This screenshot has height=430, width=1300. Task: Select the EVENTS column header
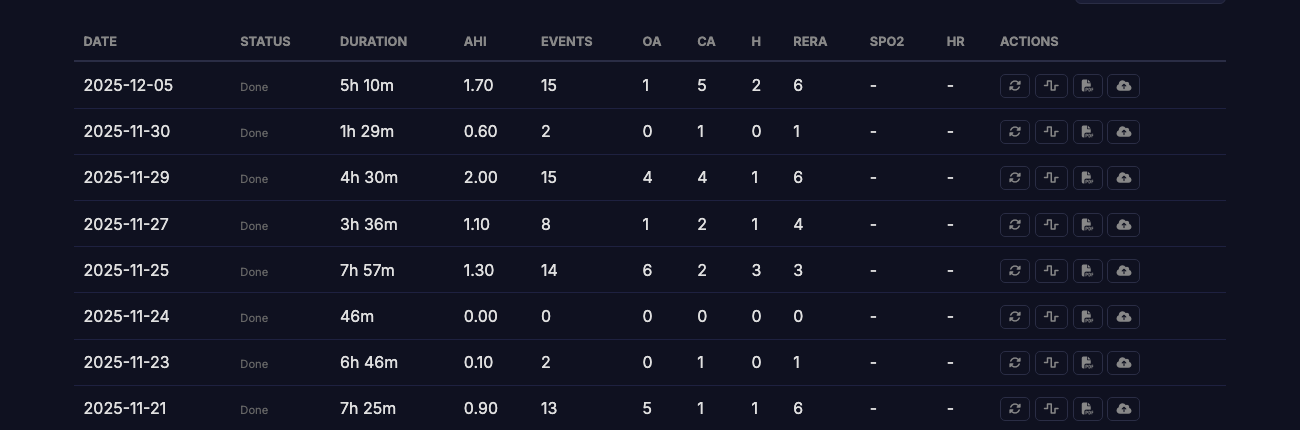point(566,42)
